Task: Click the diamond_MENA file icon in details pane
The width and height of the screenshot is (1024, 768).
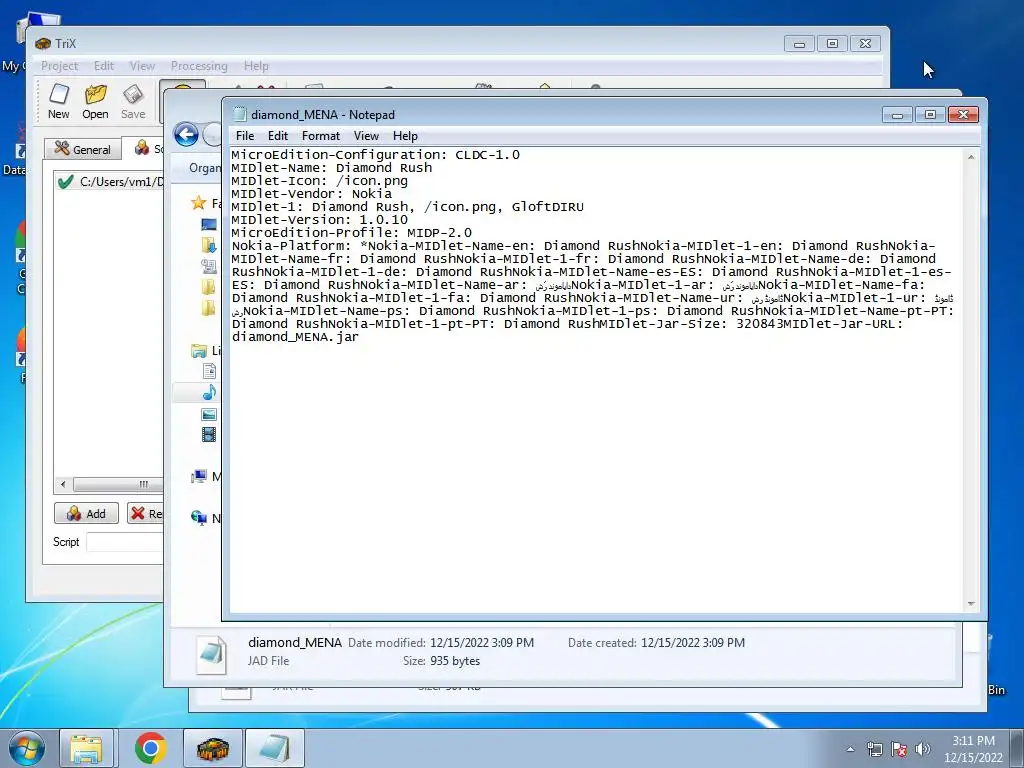Action: point(212,654)
